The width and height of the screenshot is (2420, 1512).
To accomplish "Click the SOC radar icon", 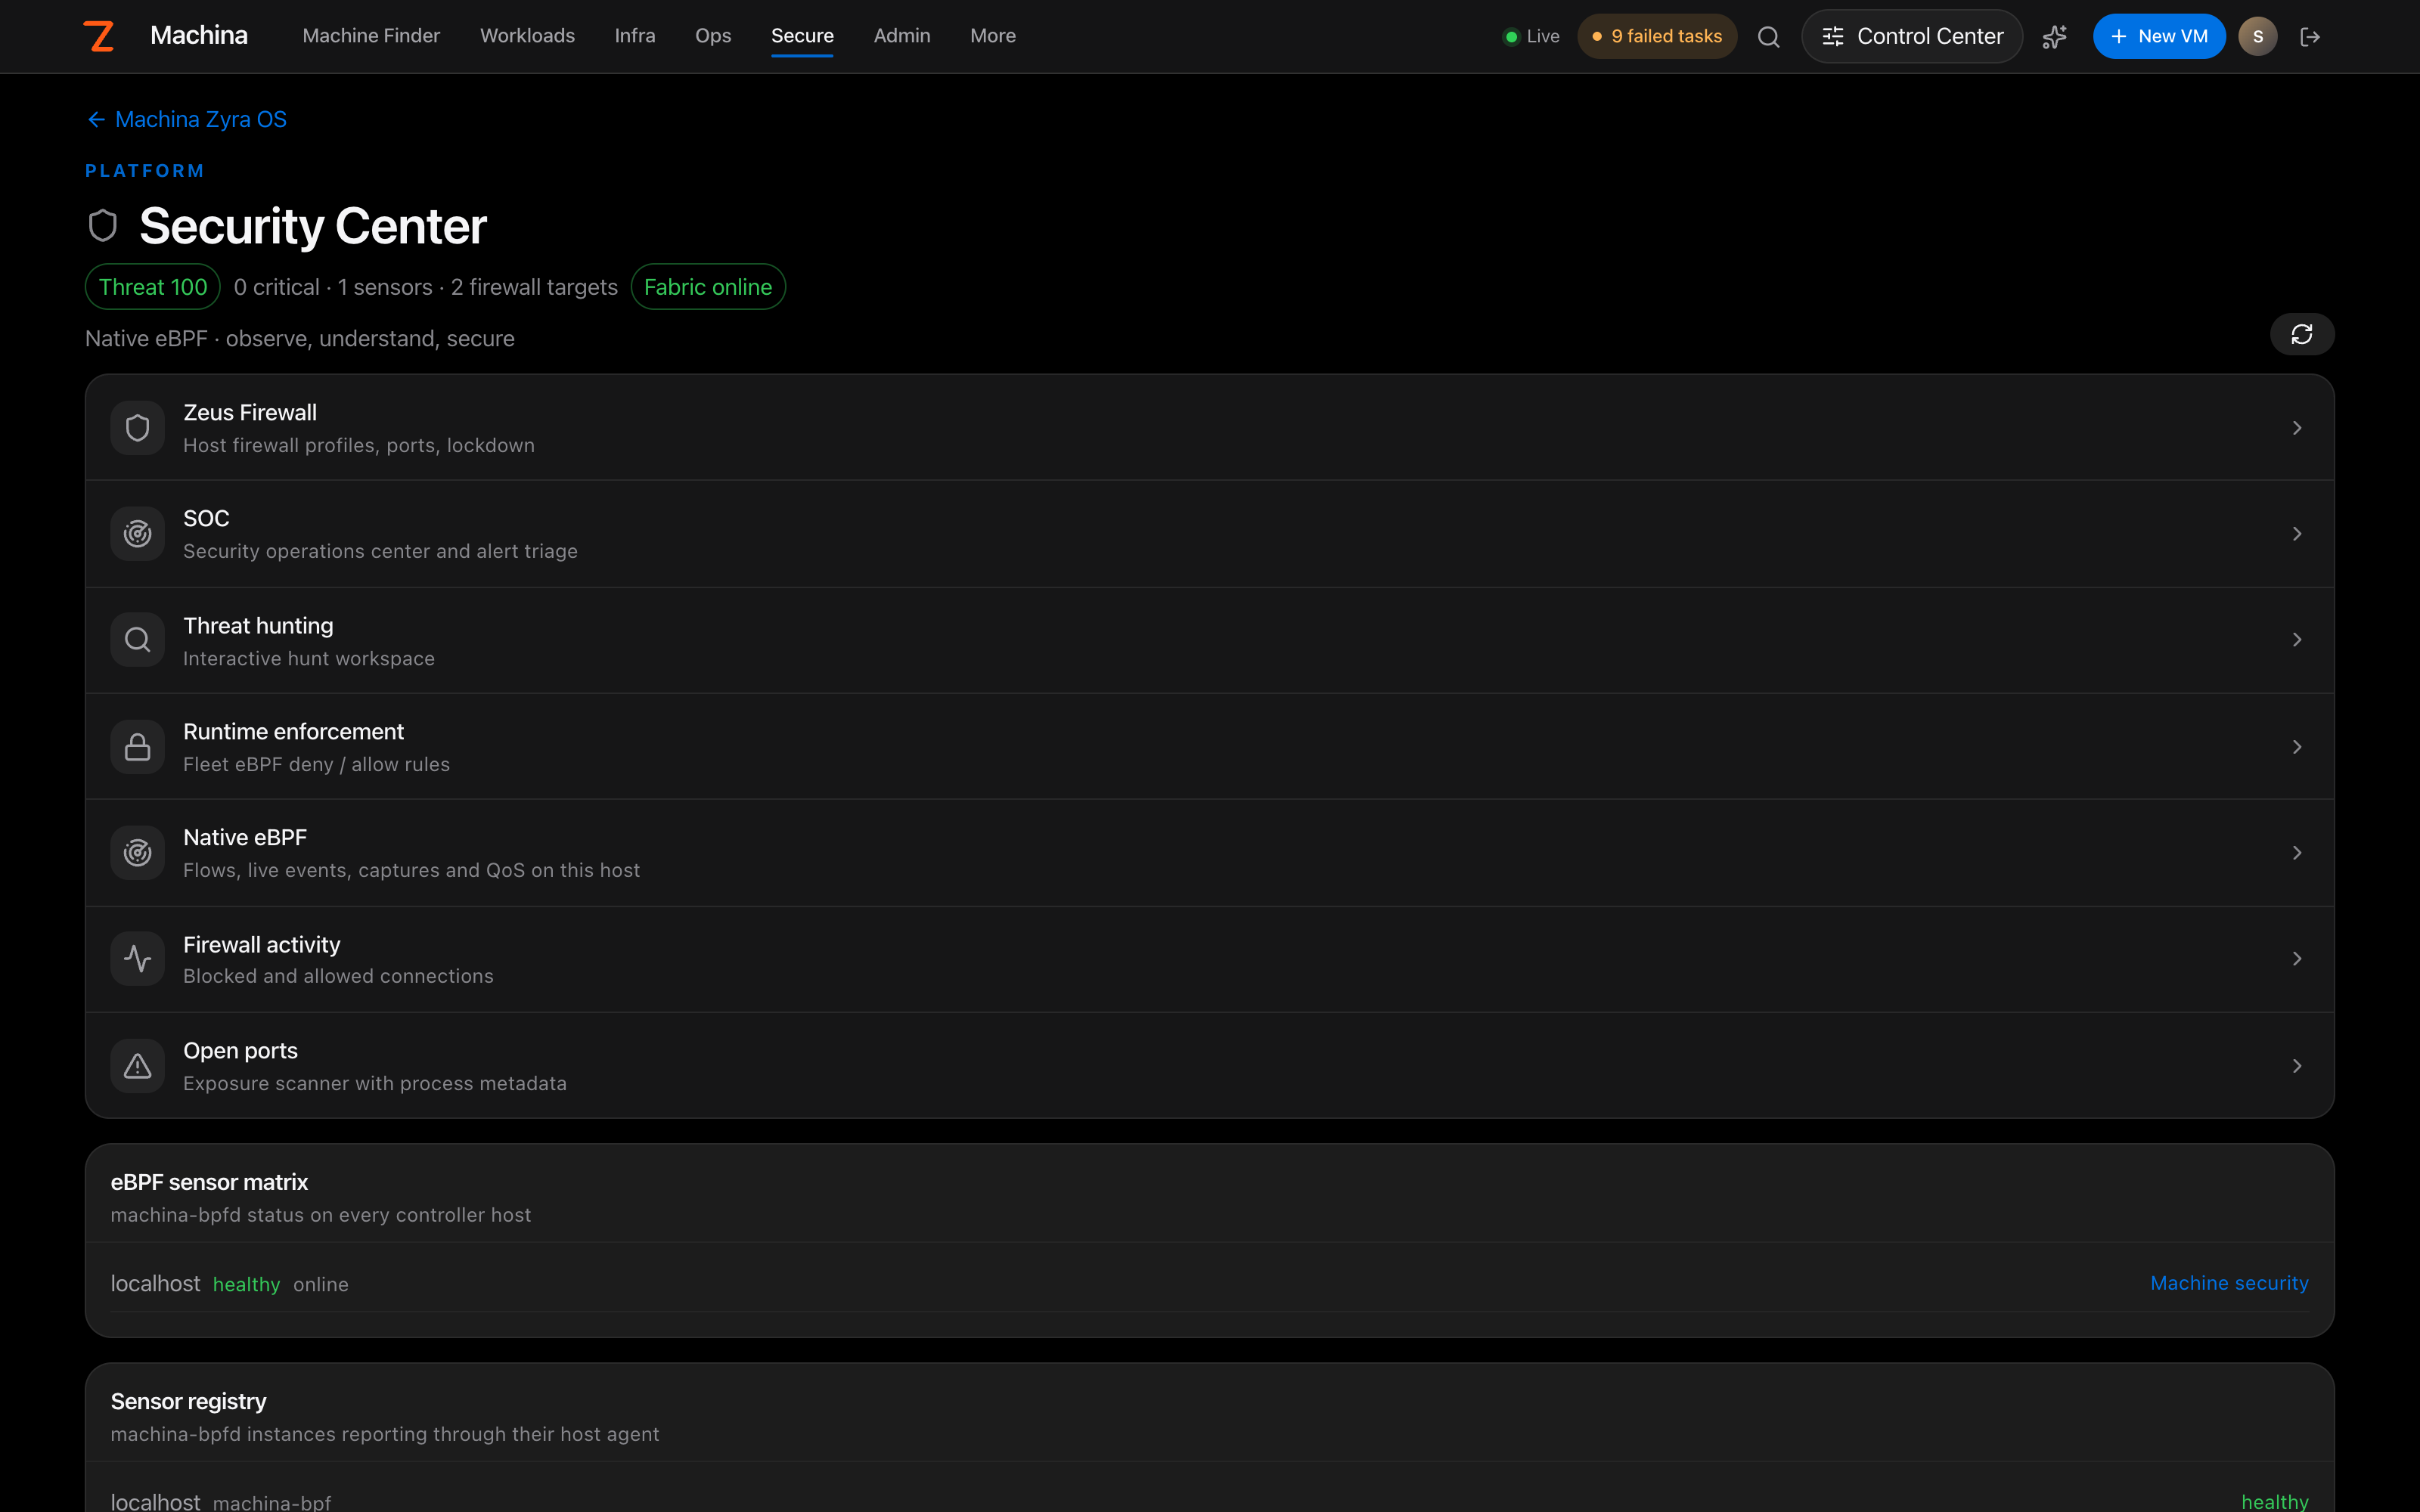I will click(137, 534).
